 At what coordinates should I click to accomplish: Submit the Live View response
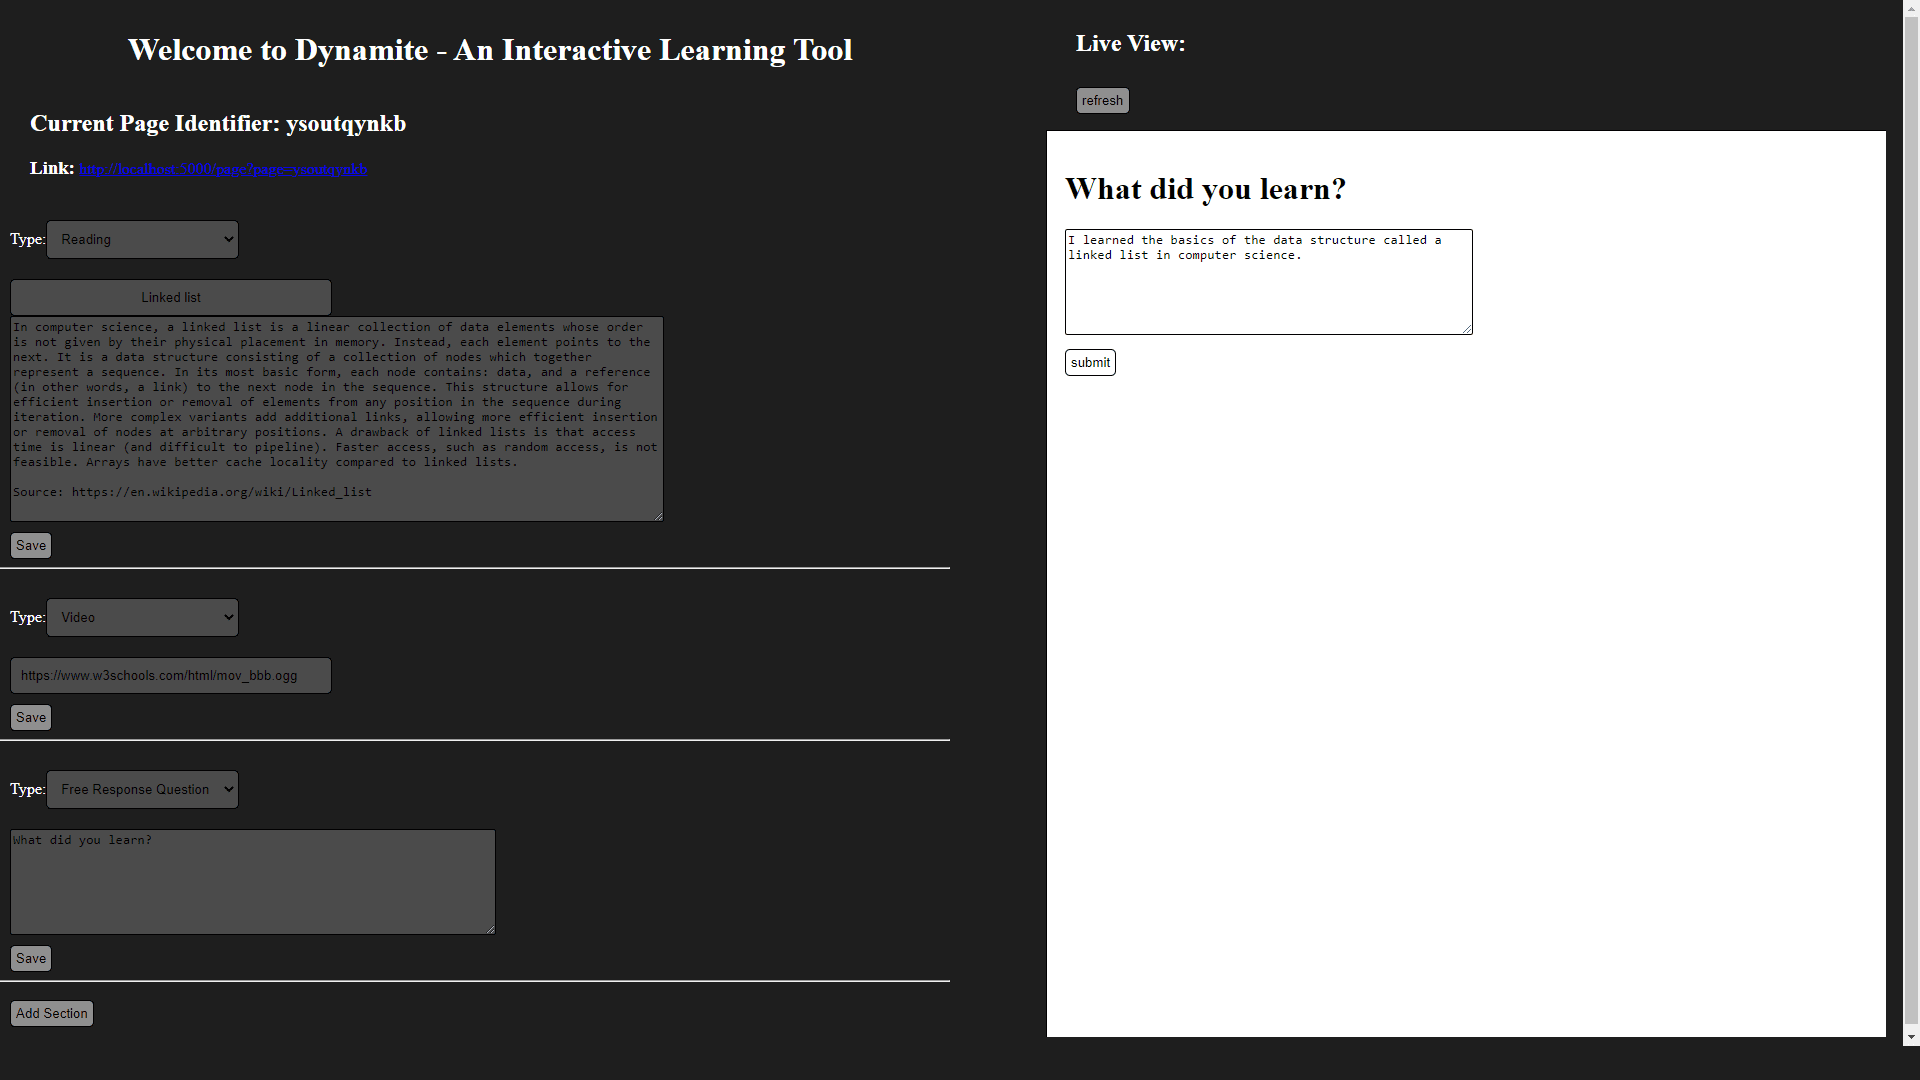pyautogui.click(x=1090, y=363)
